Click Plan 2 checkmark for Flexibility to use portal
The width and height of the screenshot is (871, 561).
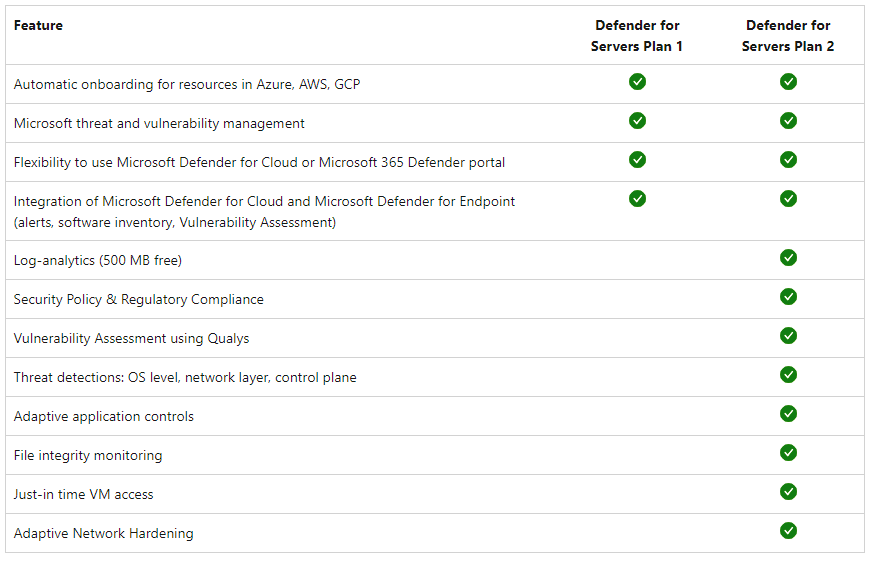click(788, 160)
